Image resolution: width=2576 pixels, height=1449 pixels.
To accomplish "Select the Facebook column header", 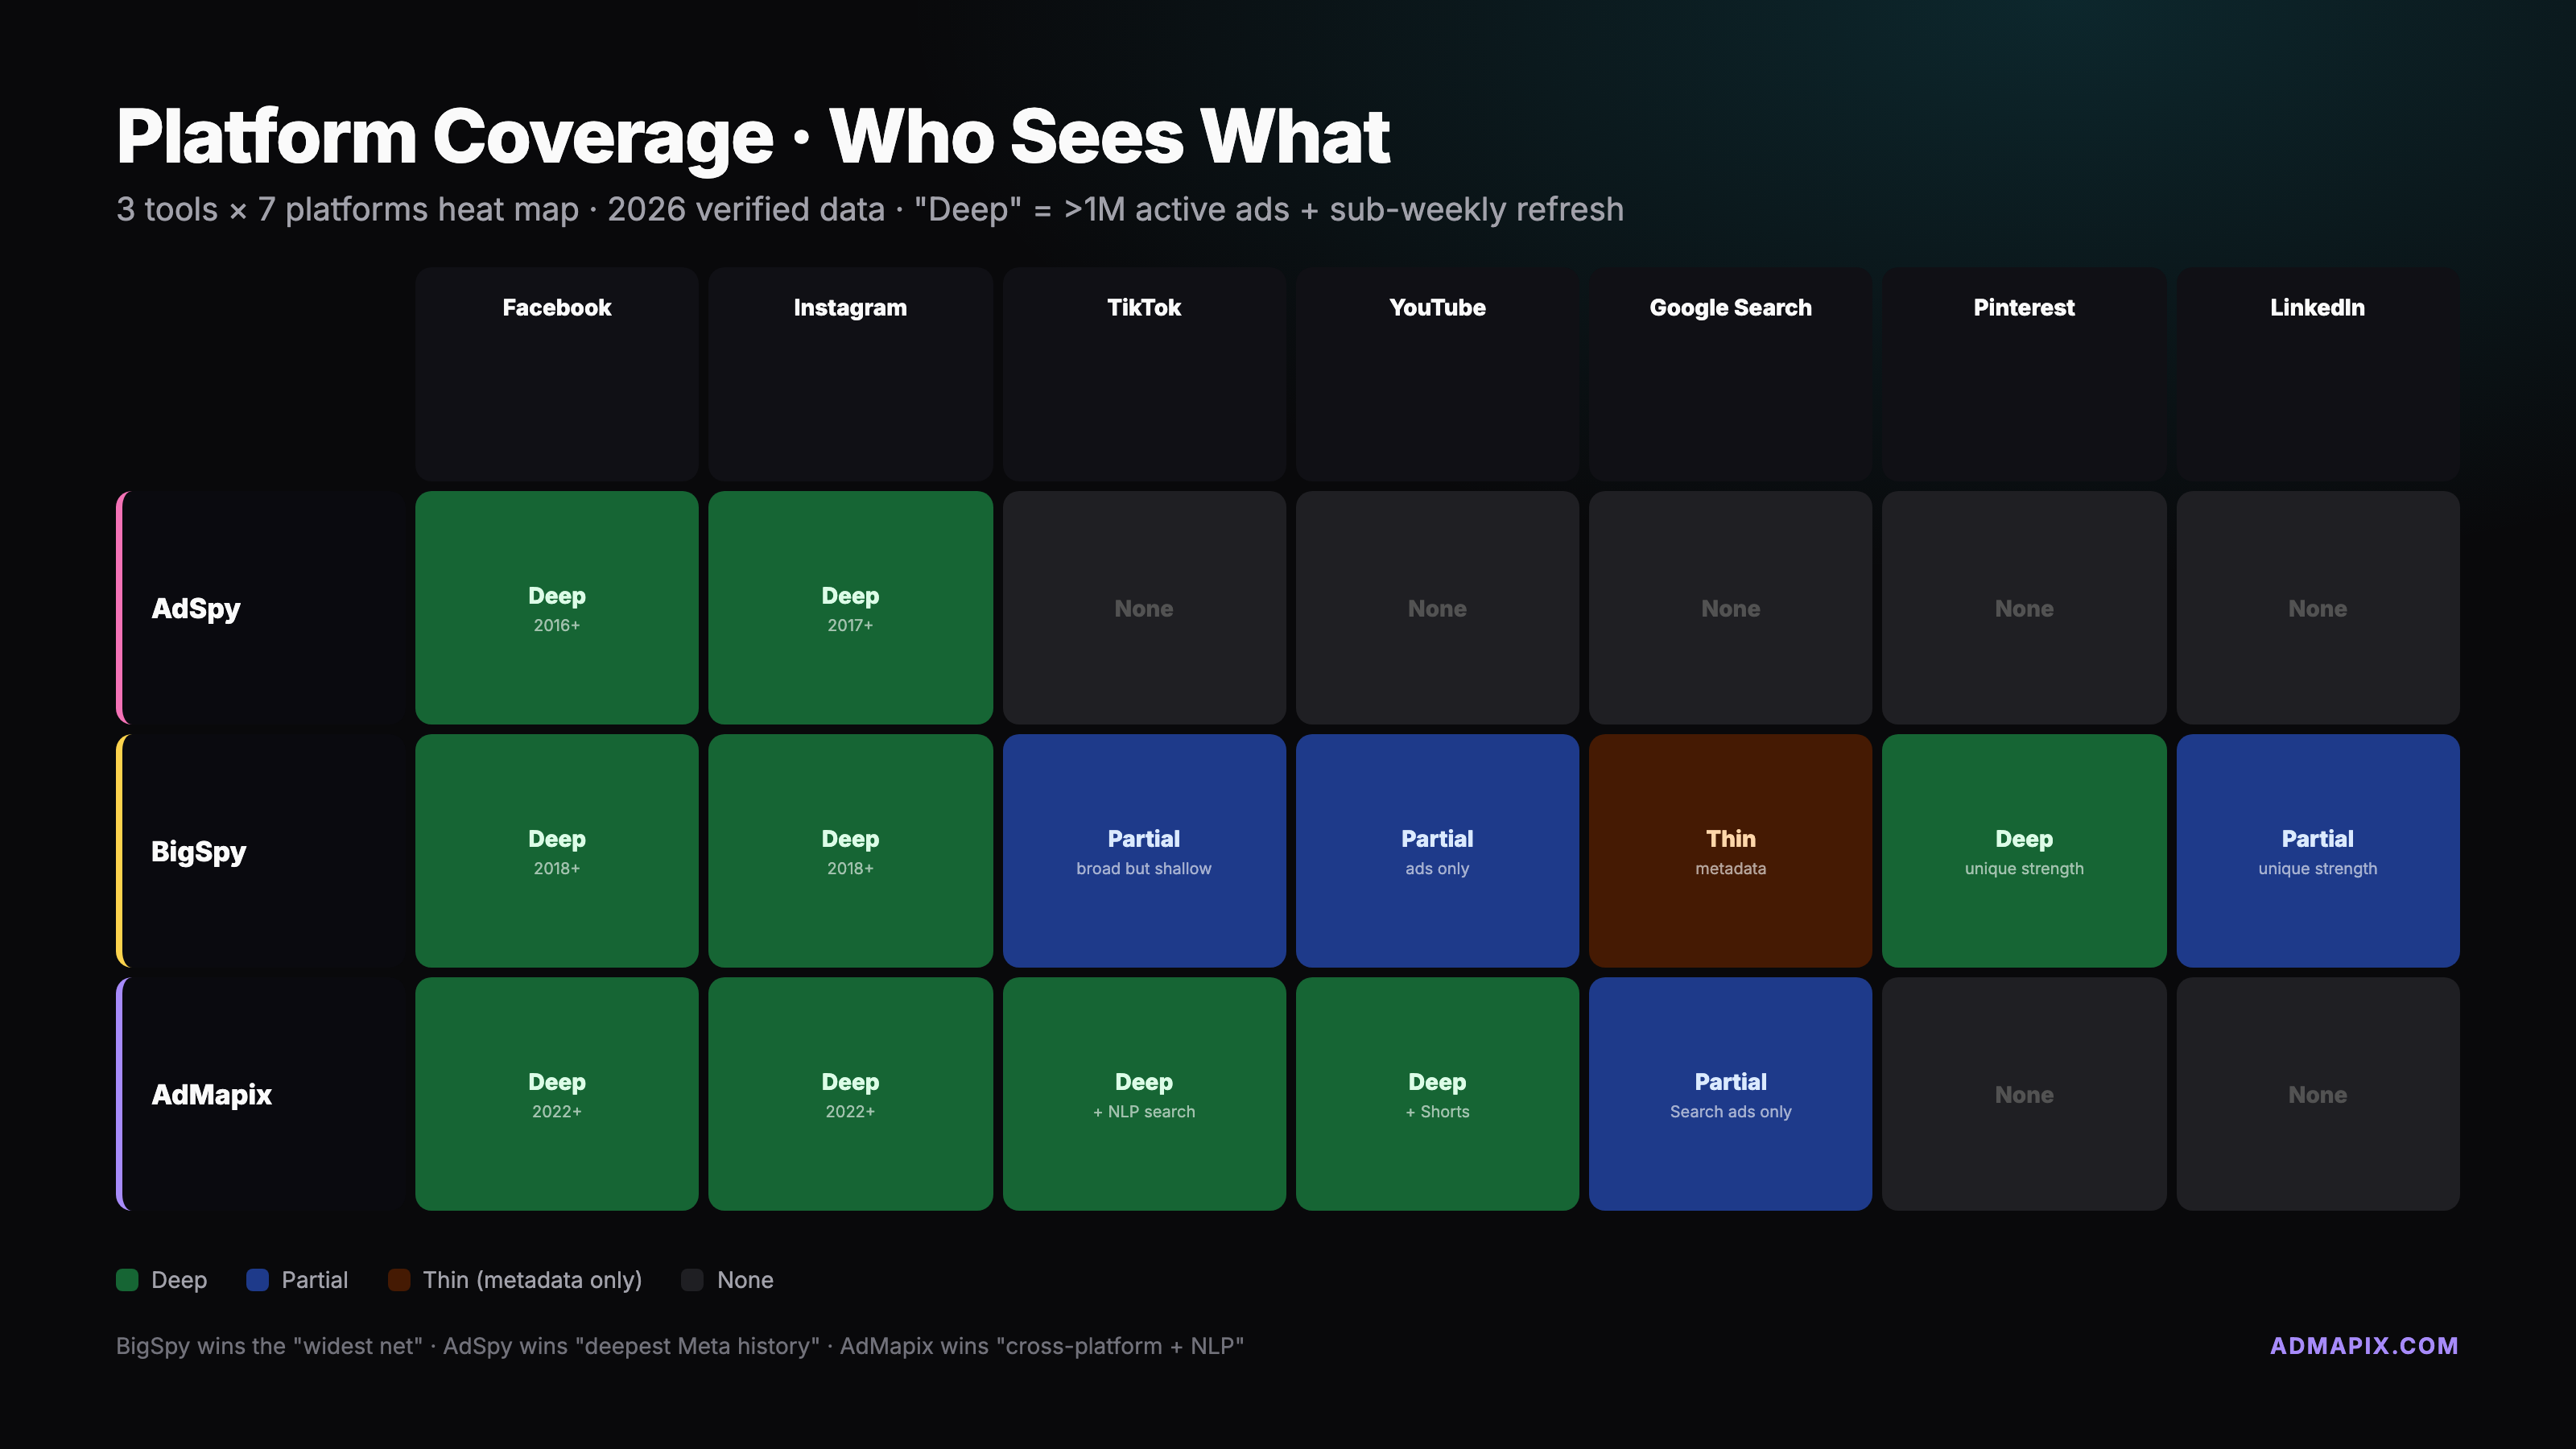I will [556, 308].
